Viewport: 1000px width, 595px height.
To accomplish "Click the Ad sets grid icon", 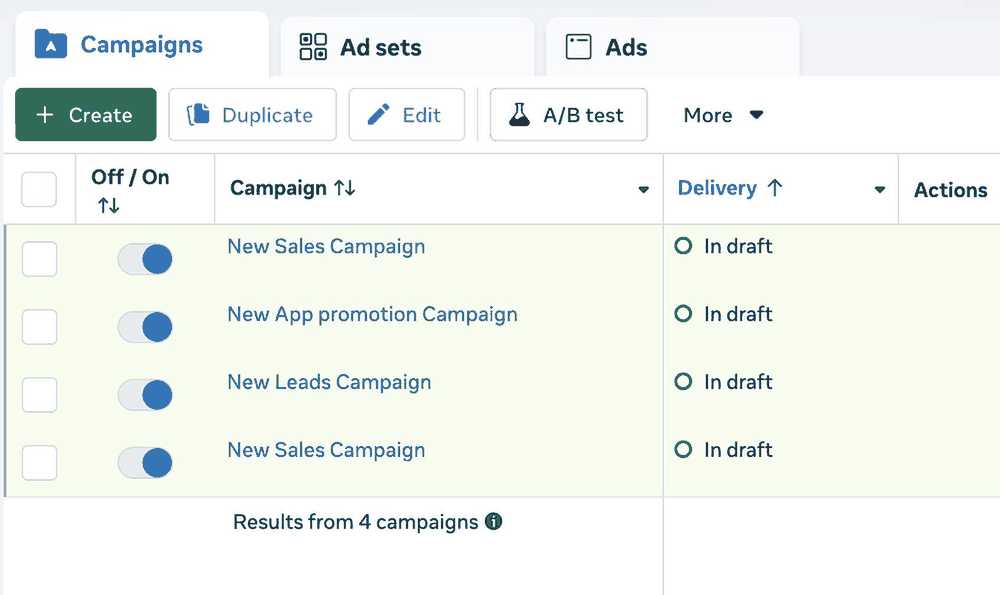I will tap(313, 47).
